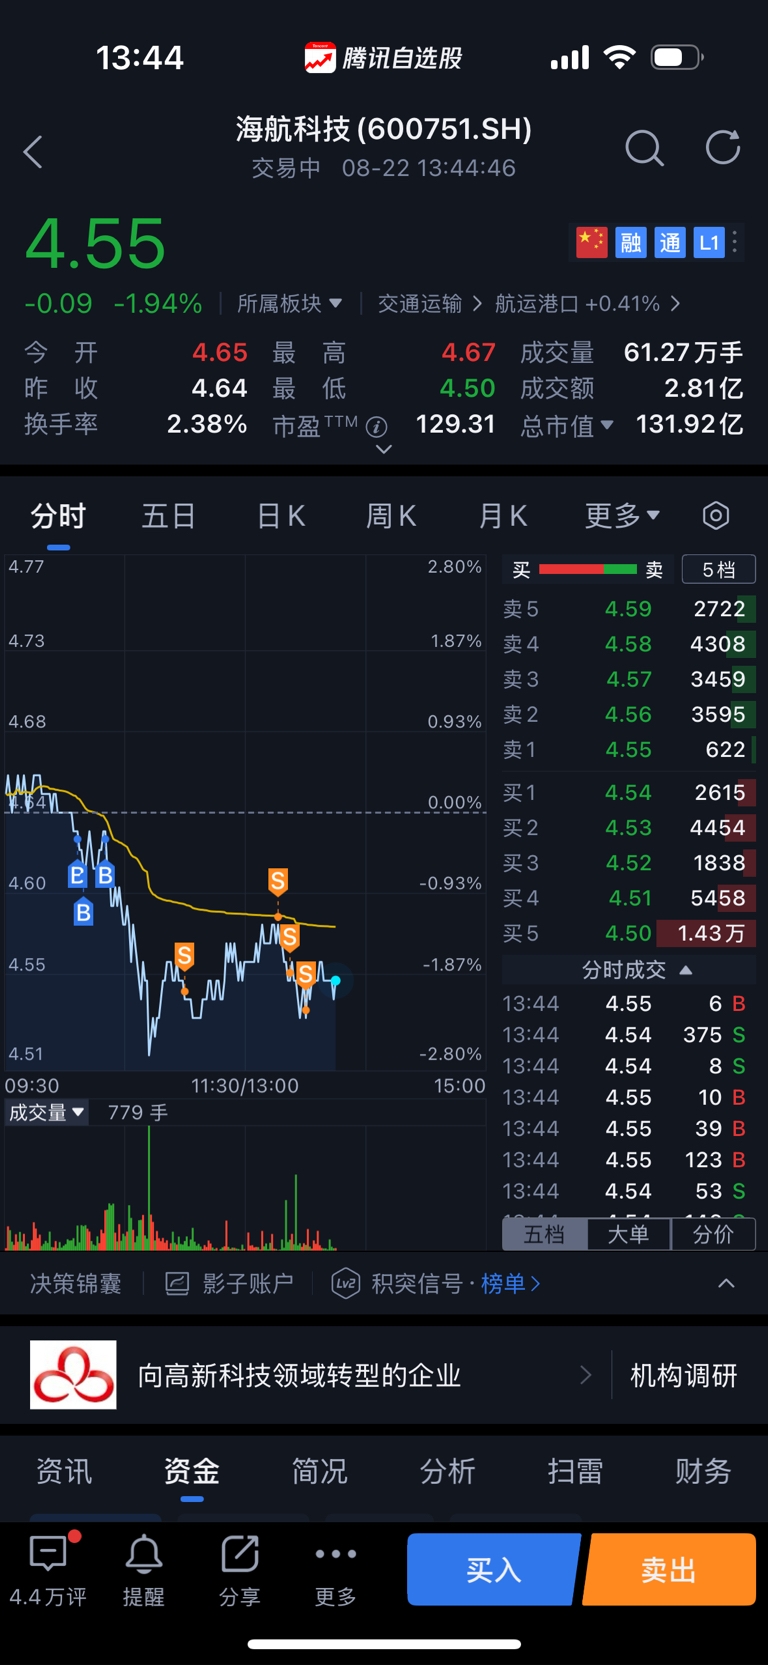This screenshot has height=1665, width=769.
Task: Select 卖5 ask row at 4.59
Action: (629, 609)
